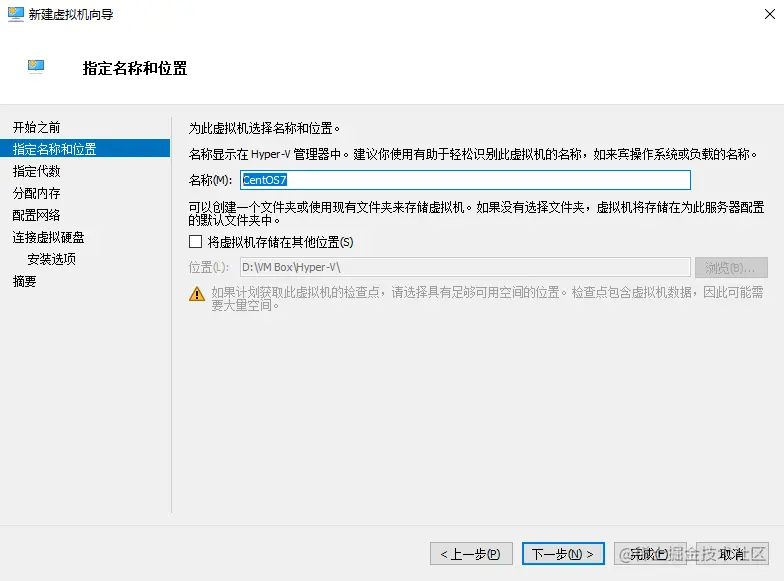Click the 名称(M): label

[x=210, y=180]
